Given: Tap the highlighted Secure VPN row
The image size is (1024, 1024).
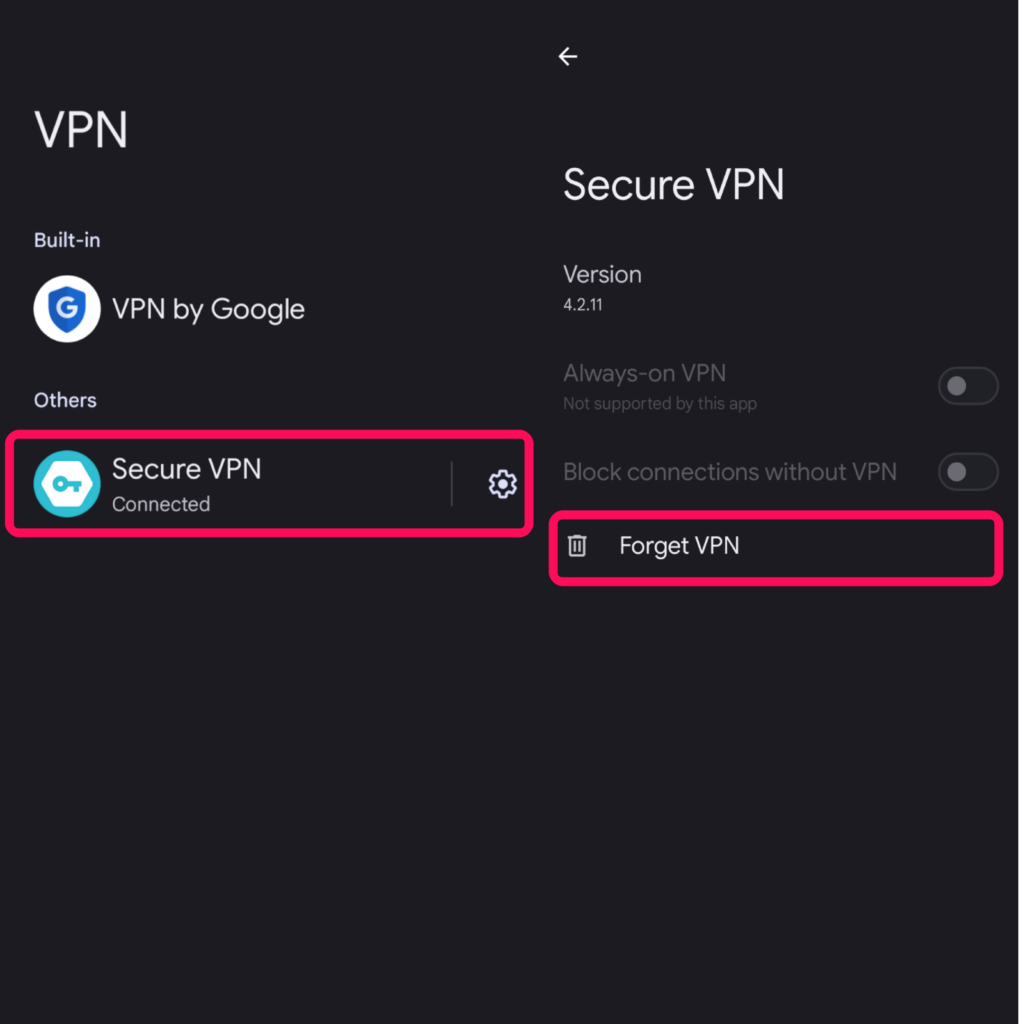Looking at the screenshot, I should (268, 484).
